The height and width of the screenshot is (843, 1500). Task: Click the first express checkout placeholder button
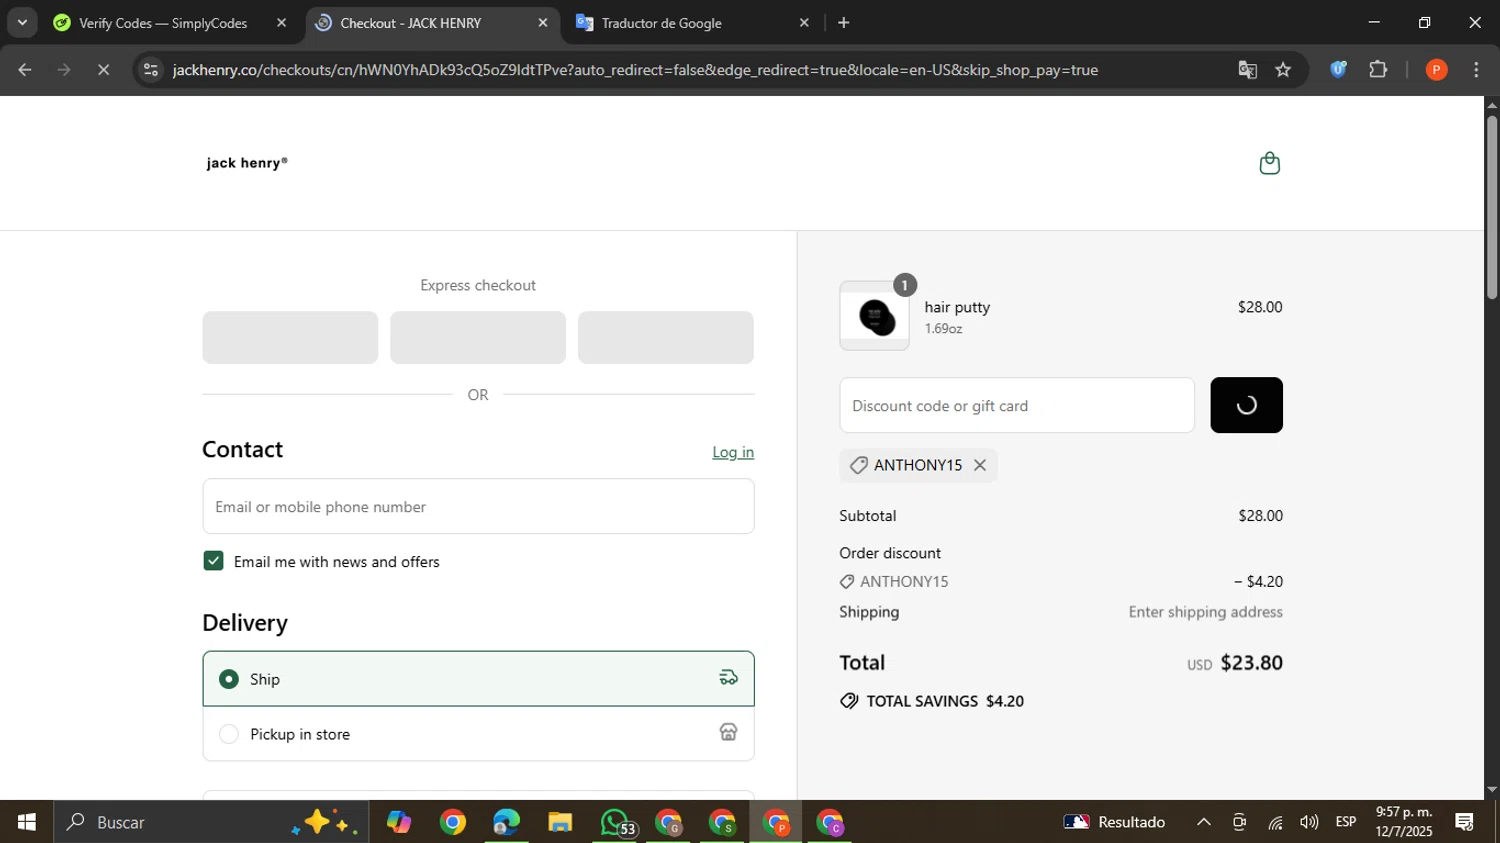290,337
